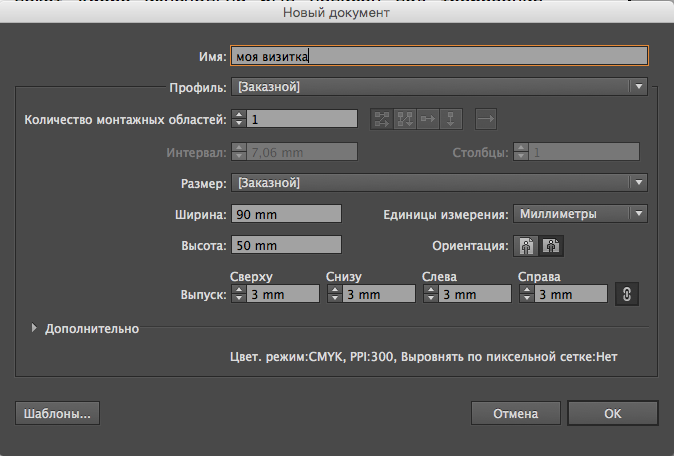Click the Справа bleed value field
Screen dimensions: 674x456
point(571,294)
